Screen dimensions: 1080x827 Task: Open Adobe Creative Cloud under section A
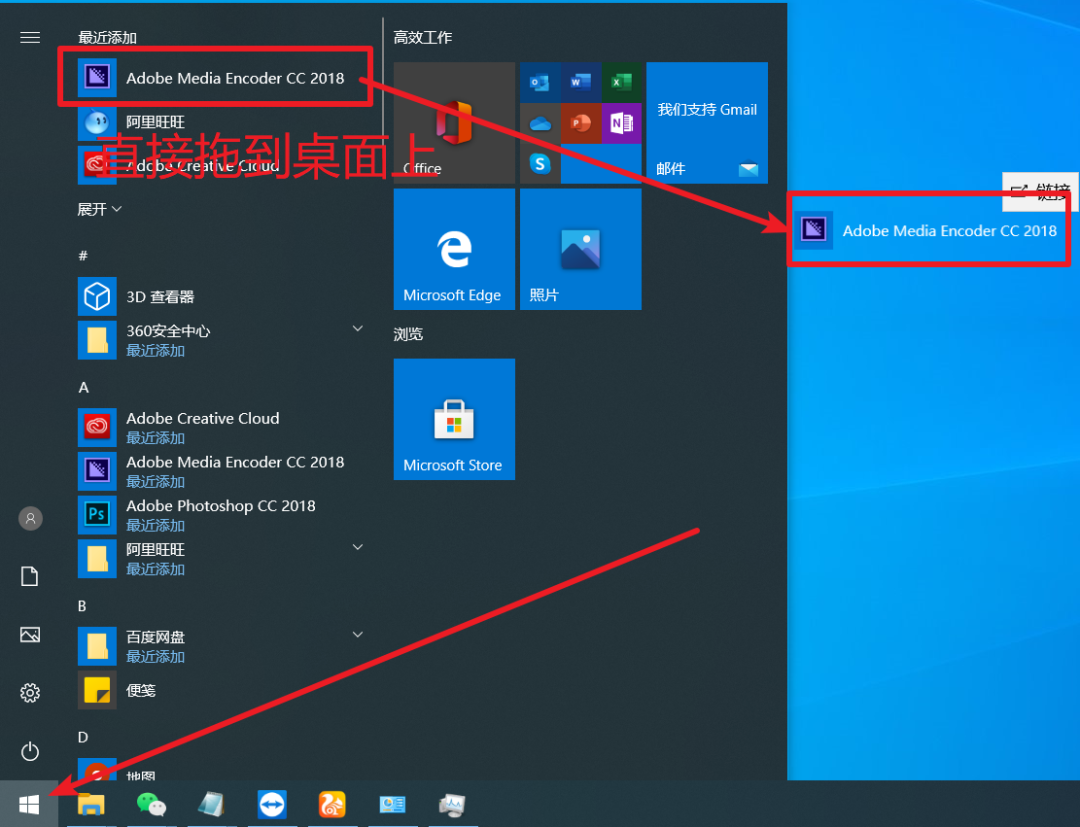[x=220, y=427]
